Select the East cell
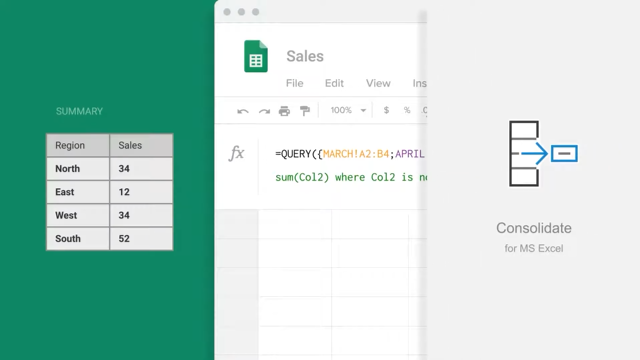 78,192
